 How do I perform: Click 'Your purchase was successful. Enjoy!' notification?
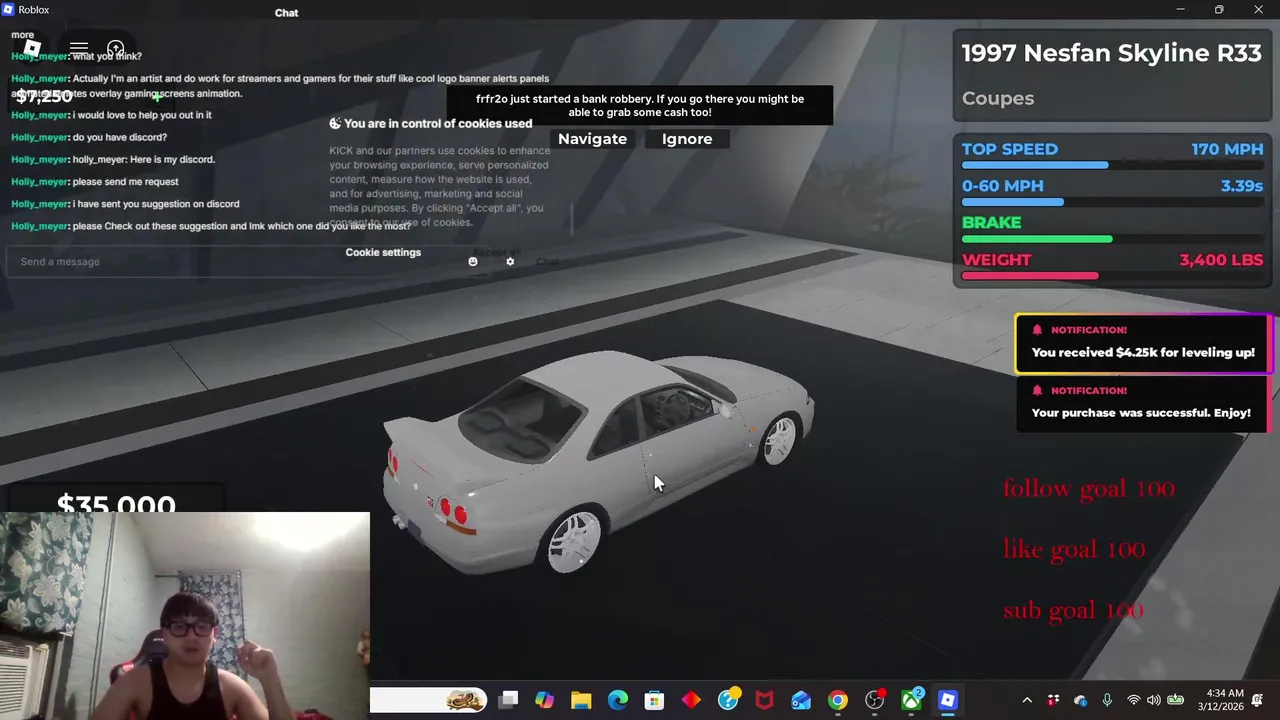pos(1142,404)
